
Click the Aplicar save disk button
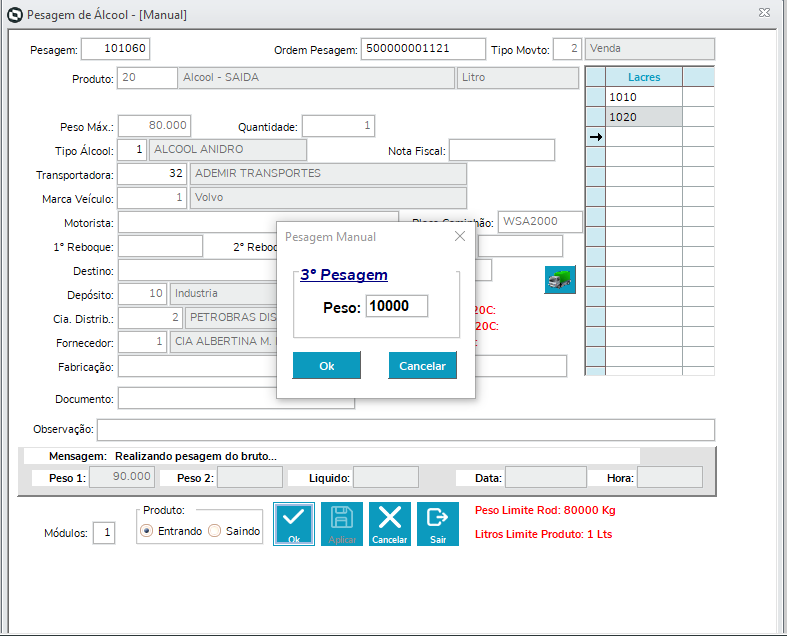coord(342,524)
